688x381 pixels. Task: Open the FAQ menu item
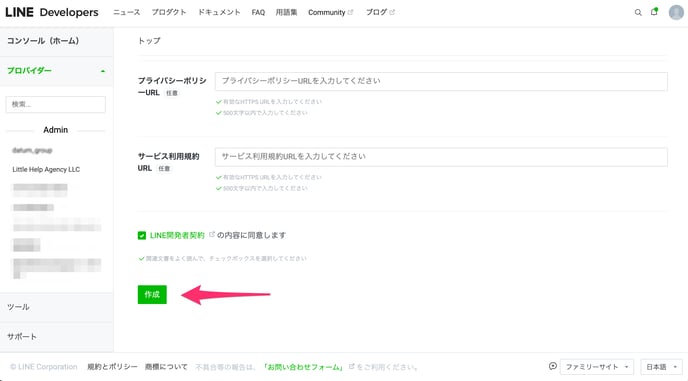coord(258,13)
